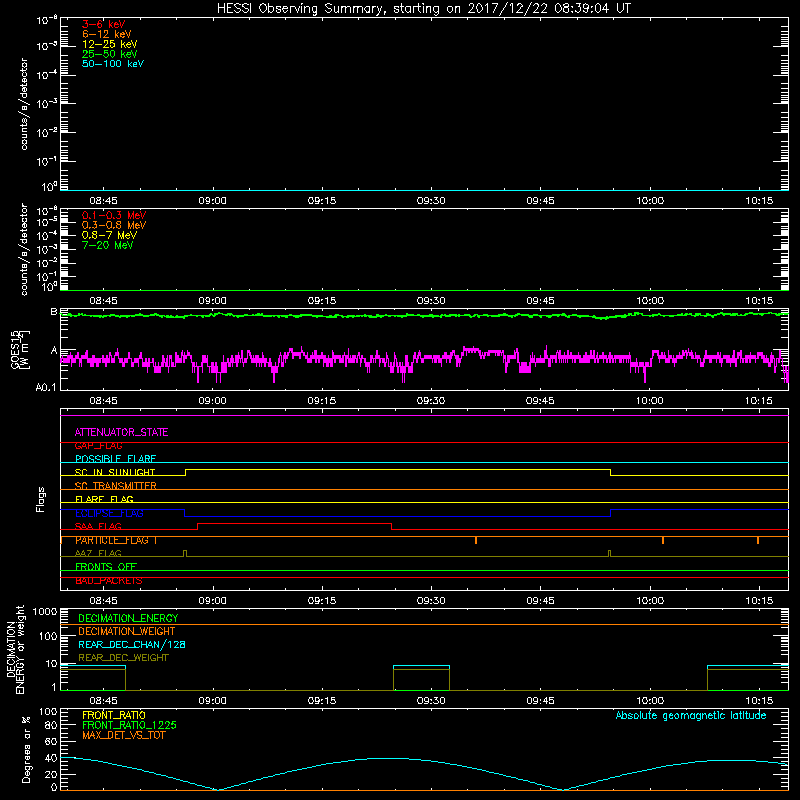This screenshot has height=800, width=800.
Task: Click the 0.3-0.8 MeV legend entry
Action: coord(114,225)
